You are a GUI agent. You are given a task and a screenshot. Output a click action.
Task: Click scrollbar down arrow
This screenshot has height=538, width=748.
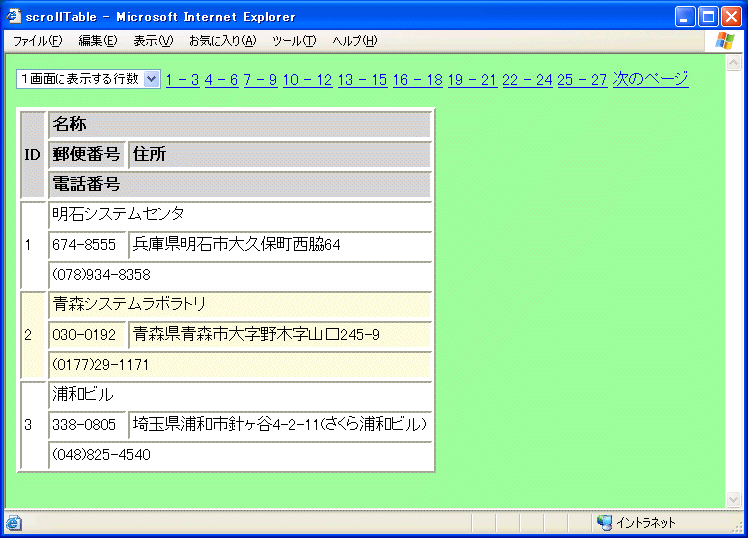[733, 500]
